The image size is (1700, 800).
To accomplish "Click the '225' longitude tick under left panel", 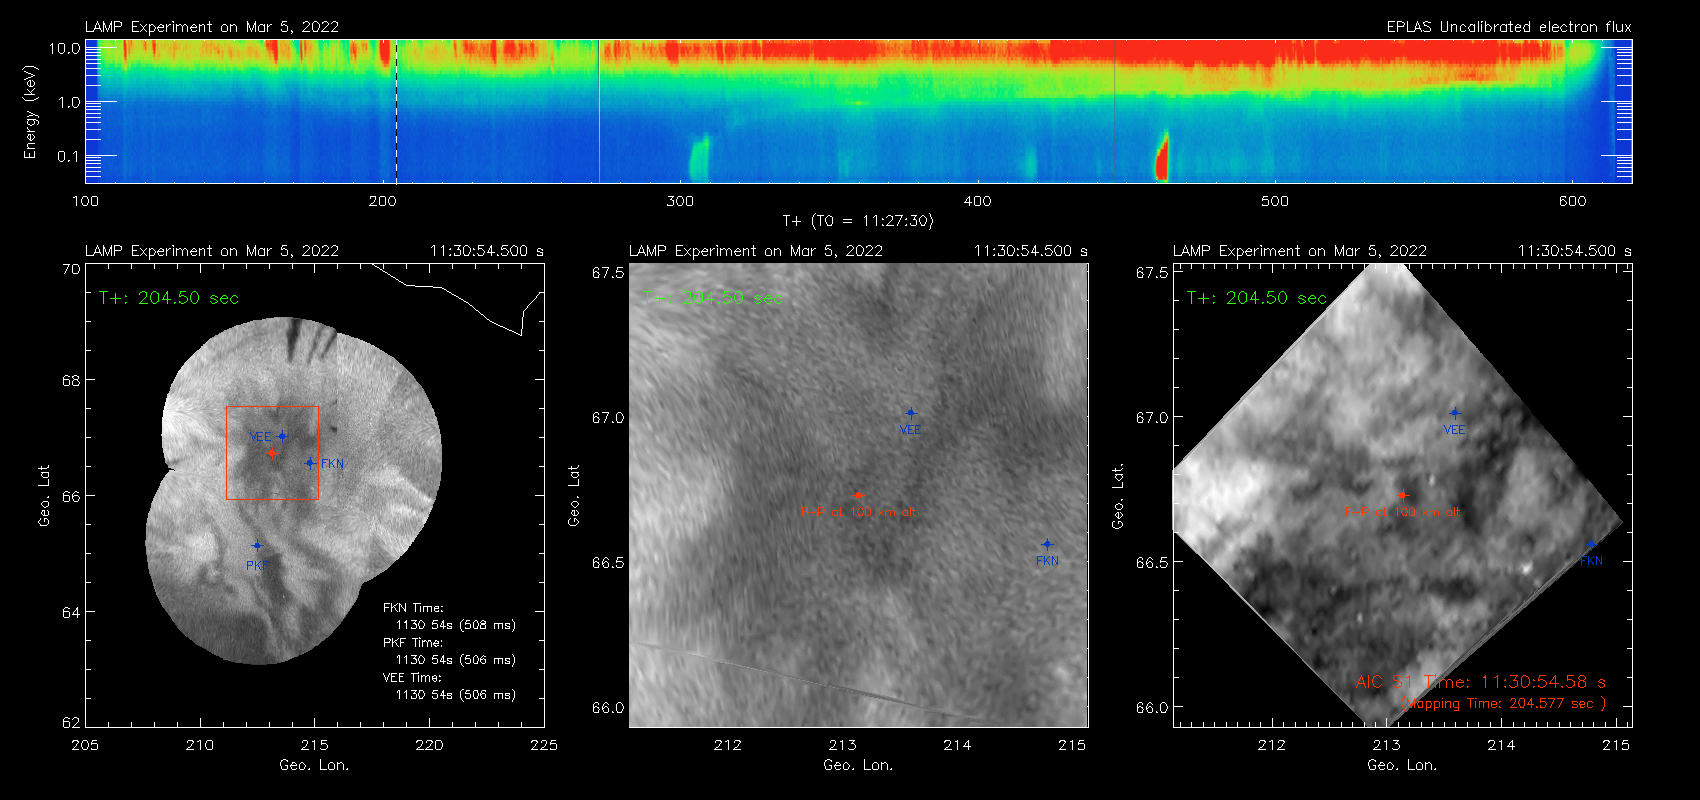I will tap(544, 745).
